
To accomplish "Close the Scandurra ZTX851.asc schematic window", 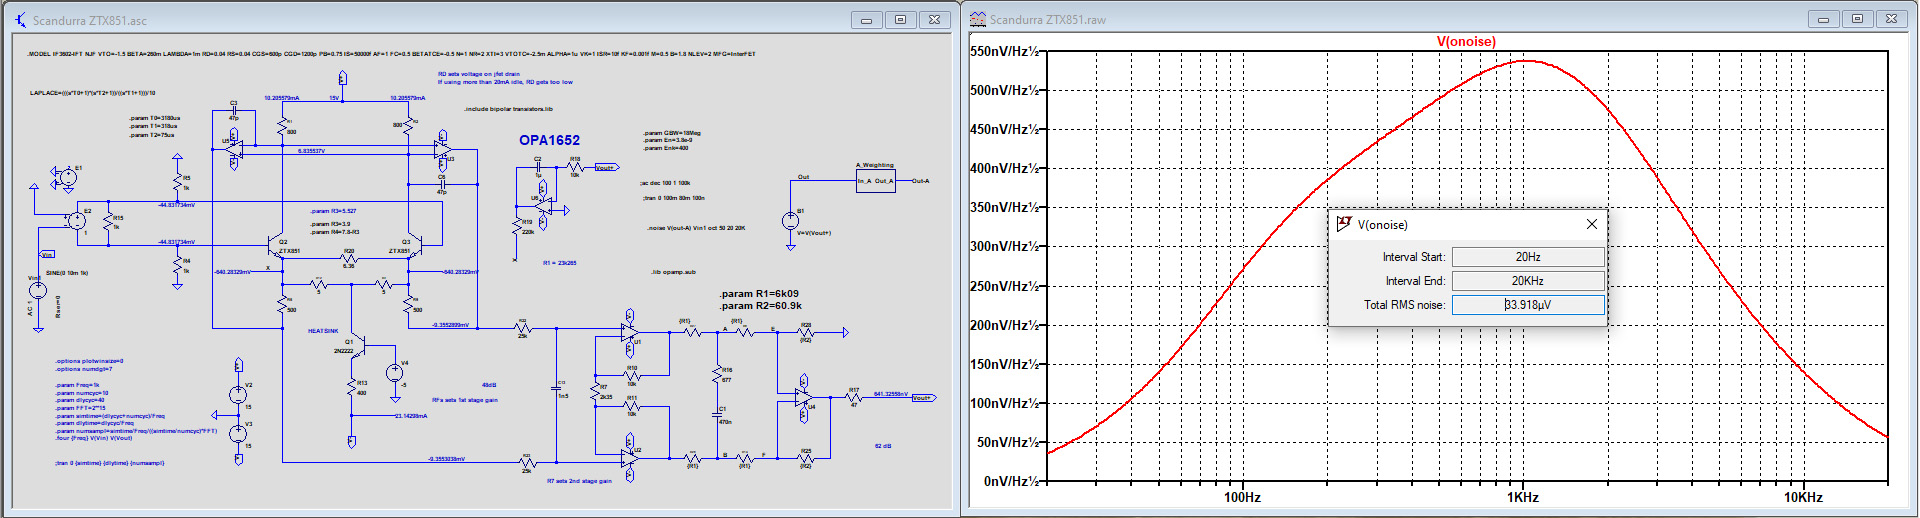I will click(x=934, y=20).
